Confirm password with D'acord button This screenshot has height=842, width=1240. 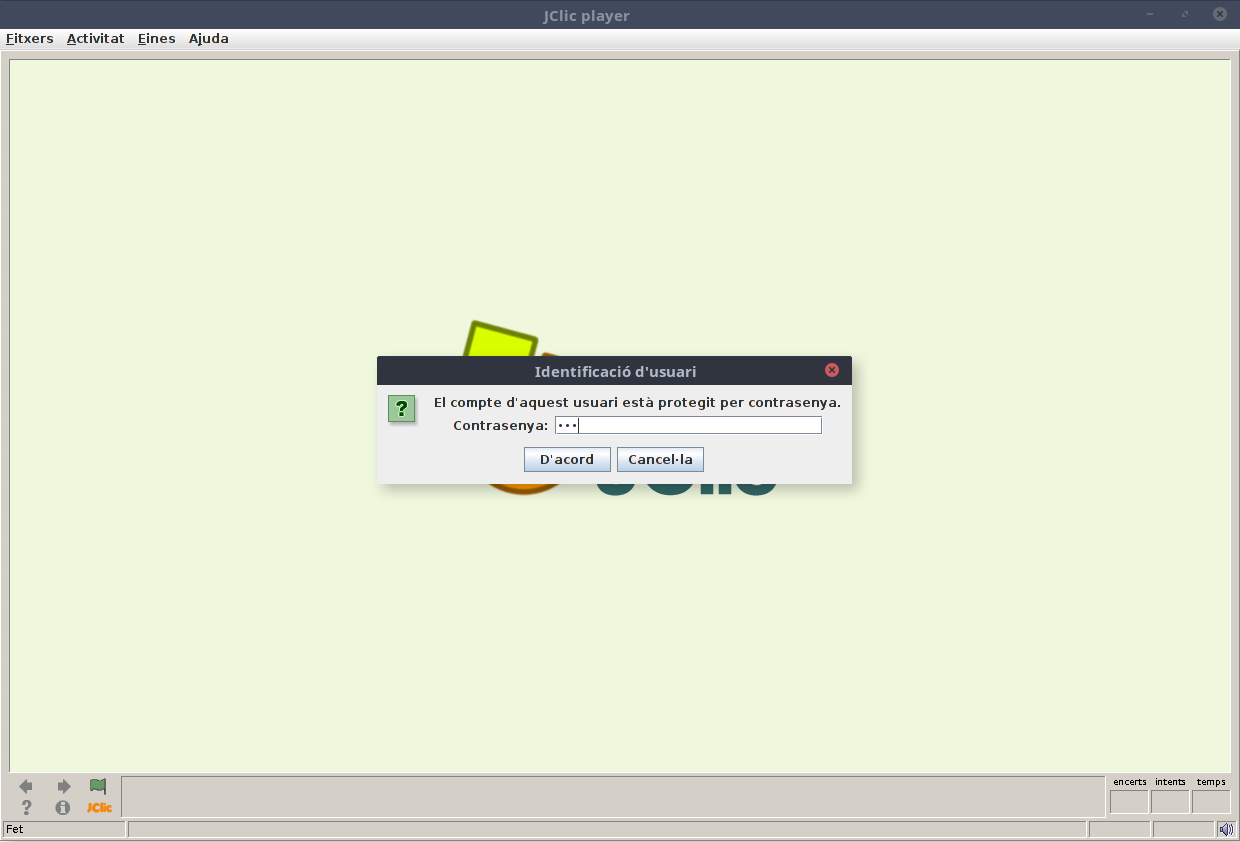pos(567,460)
